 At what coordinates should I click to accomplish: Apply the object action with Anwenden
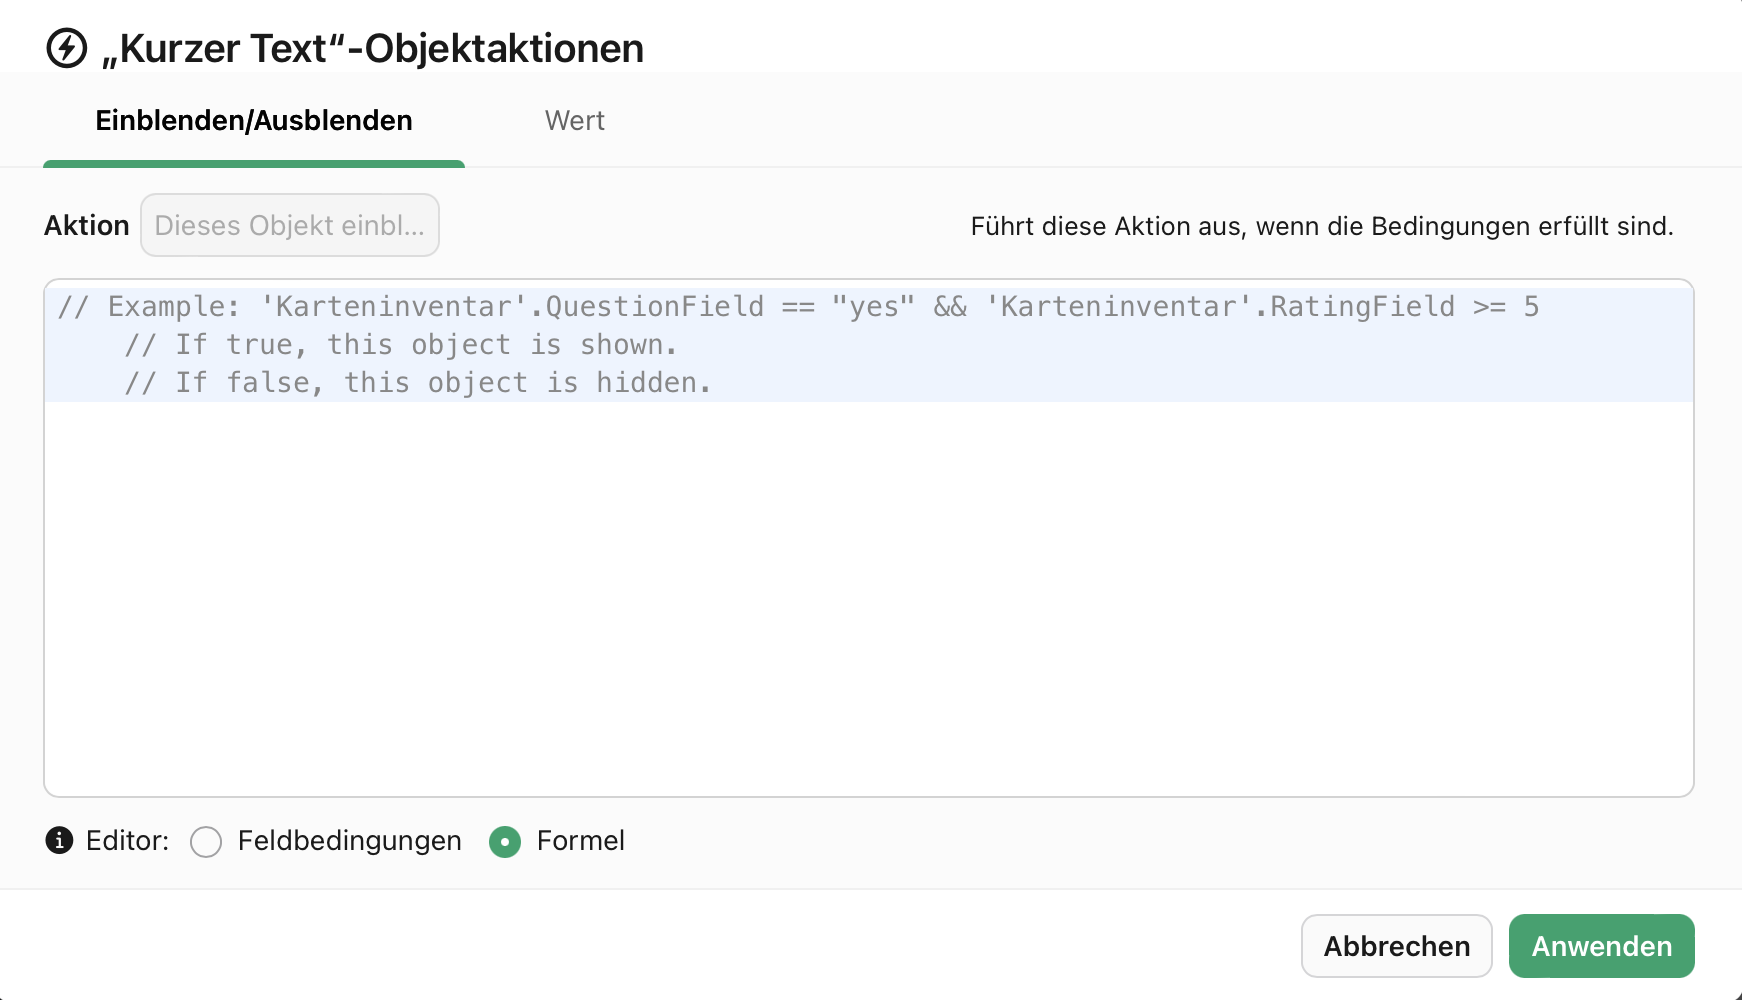coord(1601,946)
